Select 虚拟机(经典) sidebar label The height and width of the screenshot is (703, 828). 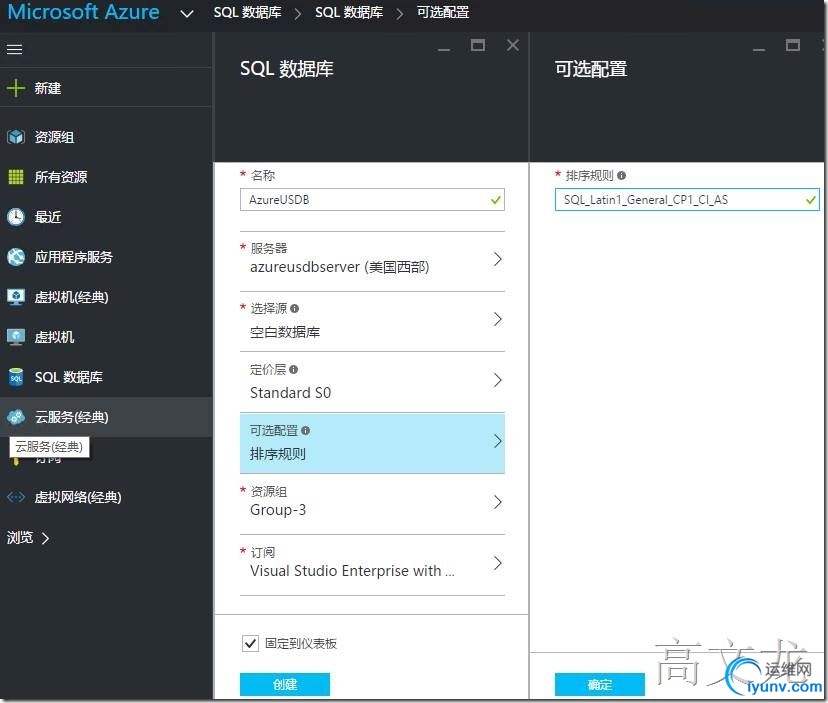[71, 297]
